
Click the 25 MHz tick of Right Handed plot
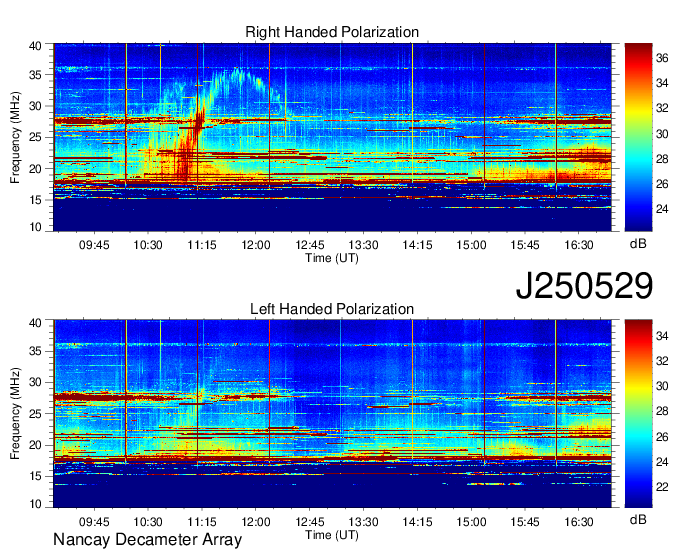[x=35, y=137]
